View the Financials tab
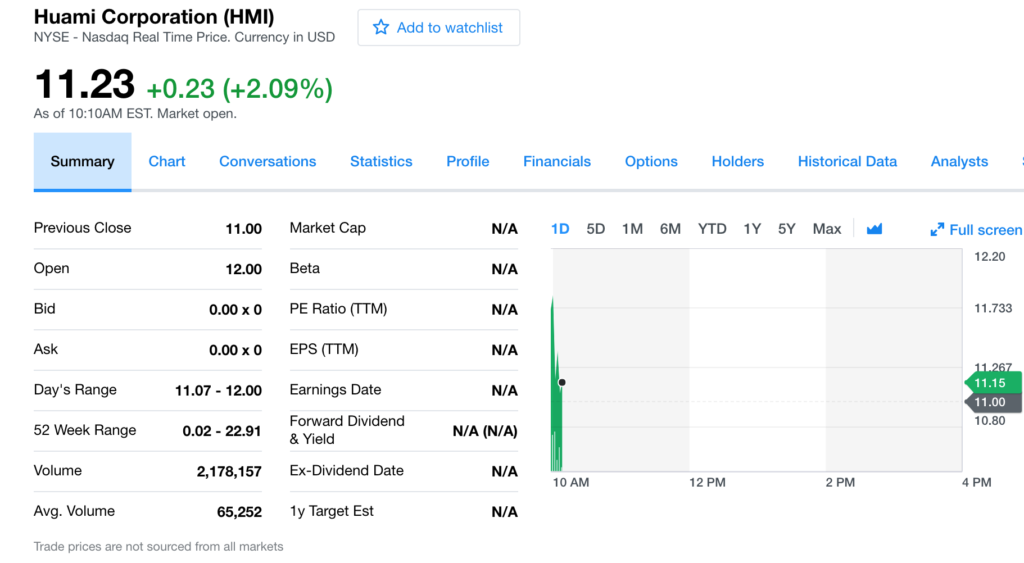Screen dimensions: 1024x563 [557, 161]
